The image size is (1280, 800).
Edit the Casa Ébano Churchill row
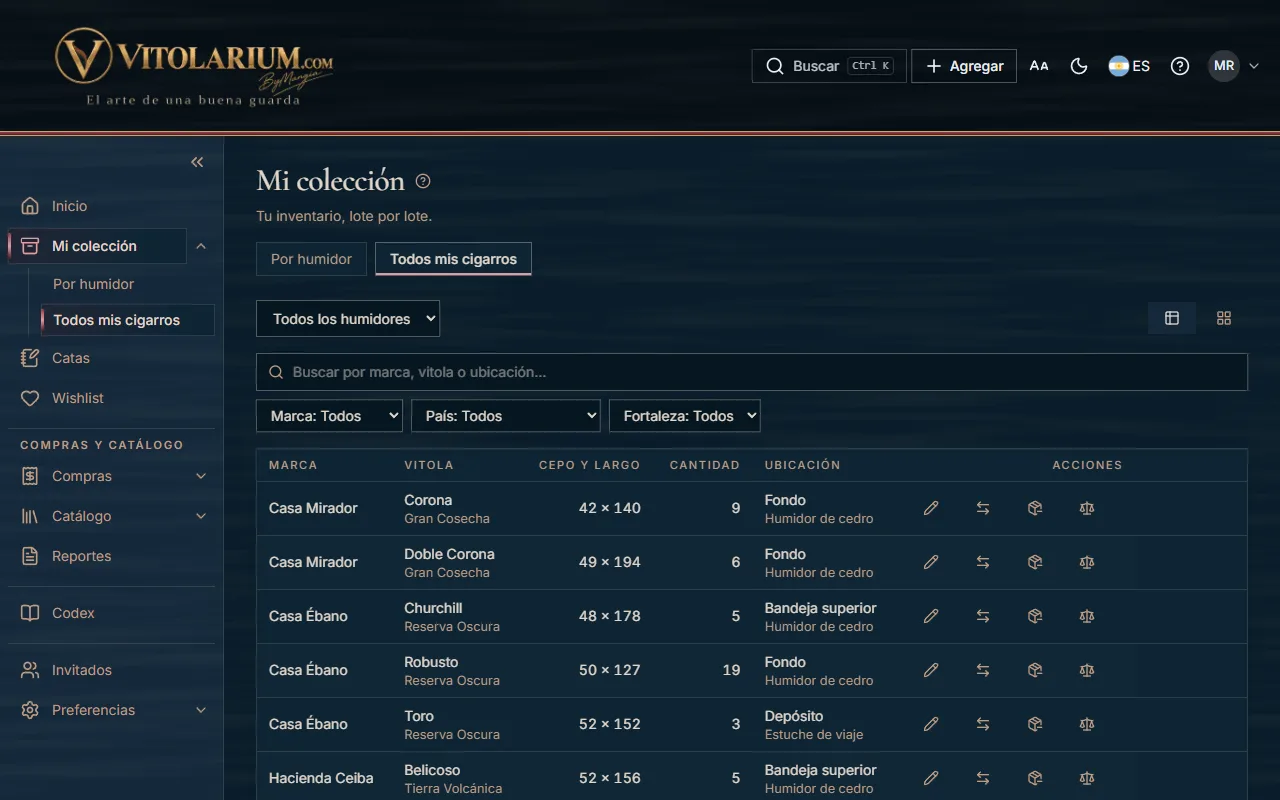coord(931,616)
